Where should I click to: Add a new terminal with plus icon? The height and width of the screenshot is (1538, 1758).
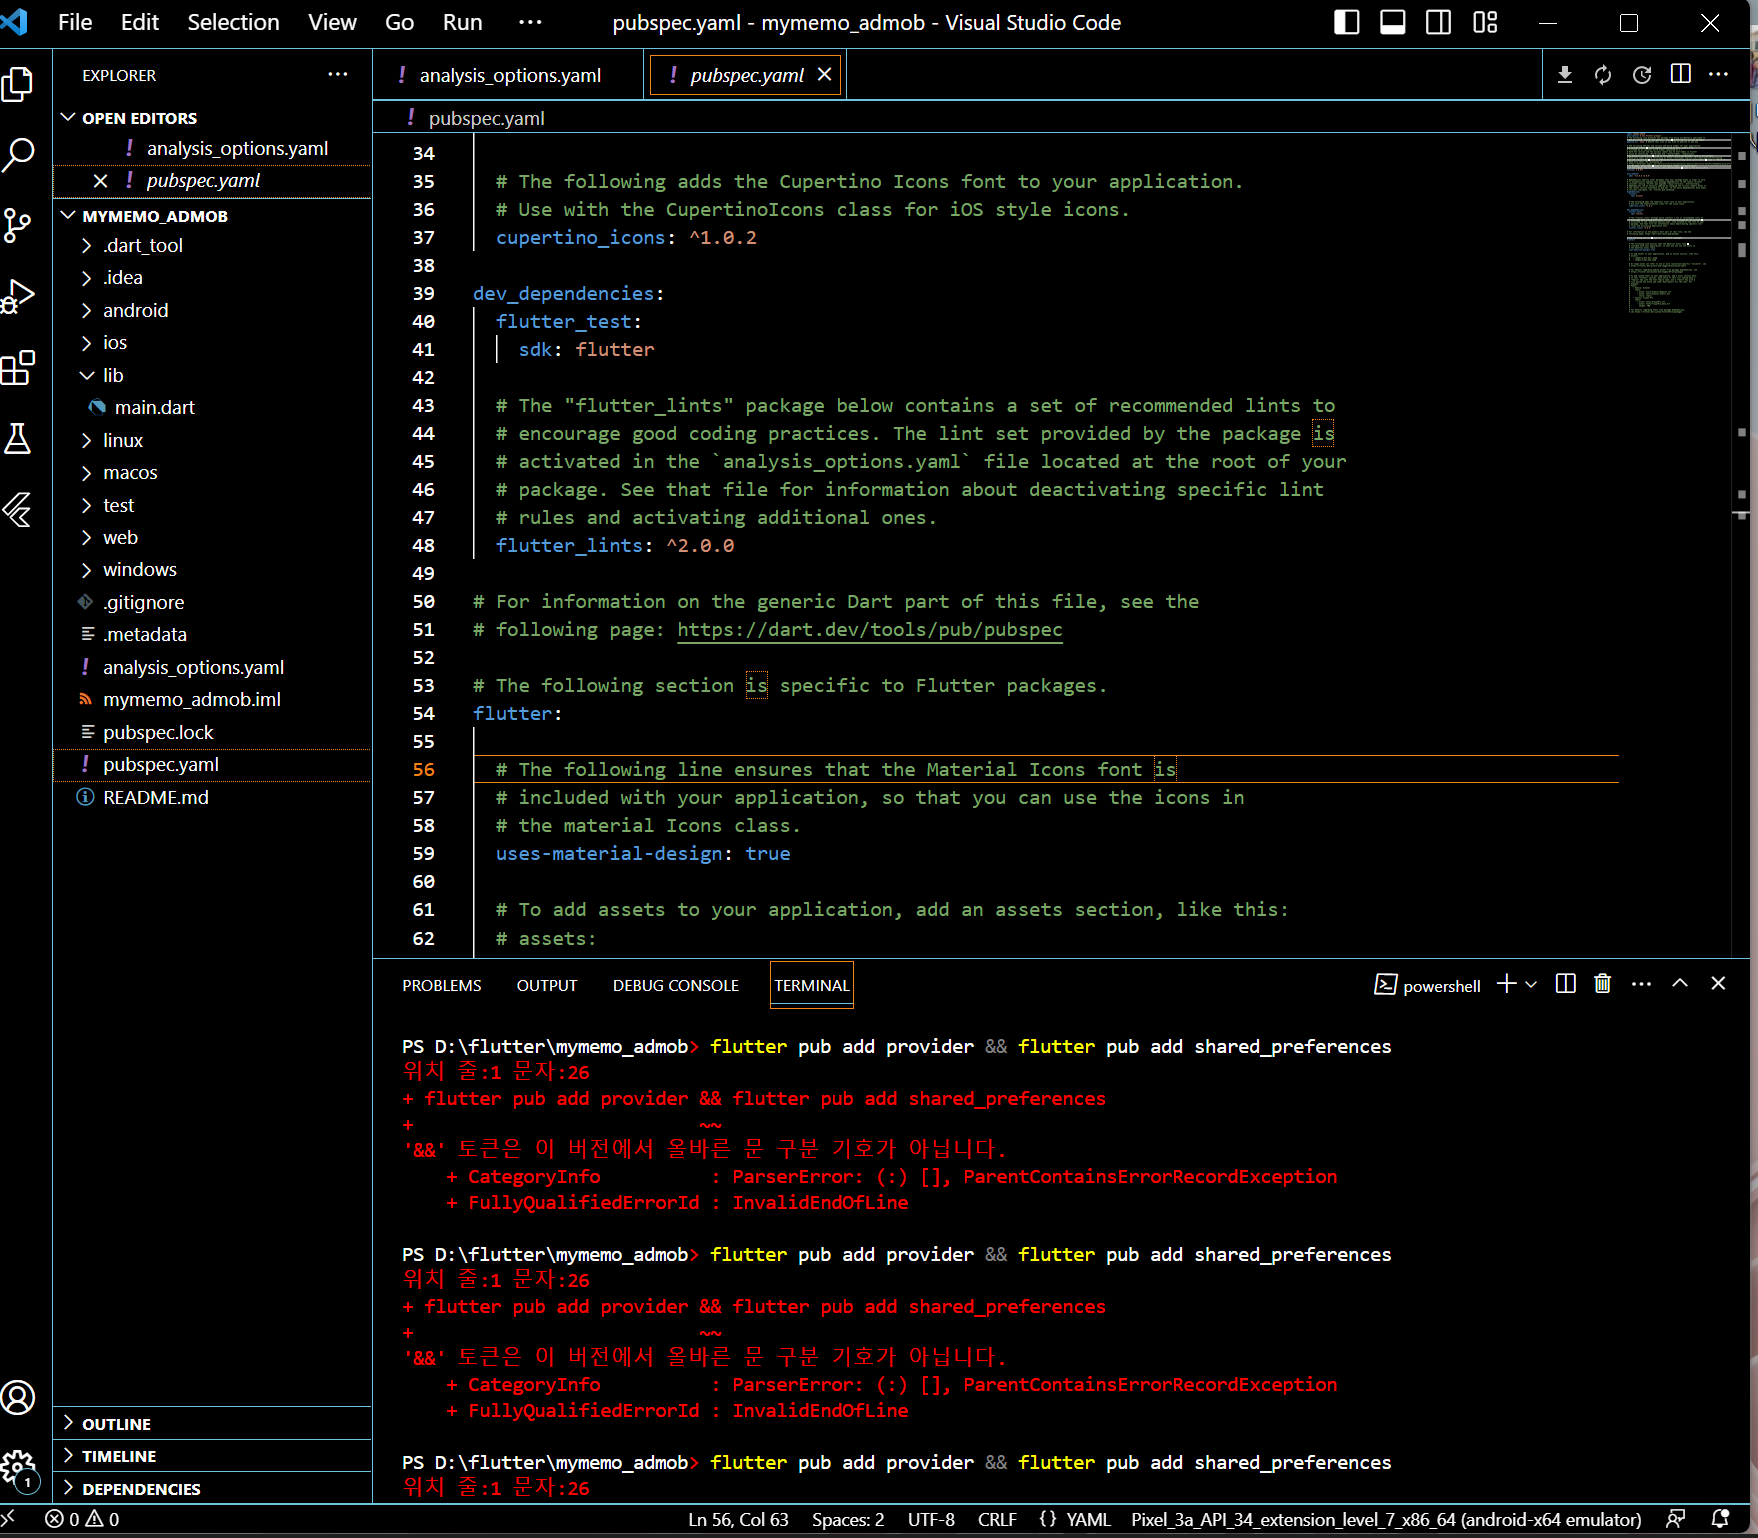tap(1506, 984)
